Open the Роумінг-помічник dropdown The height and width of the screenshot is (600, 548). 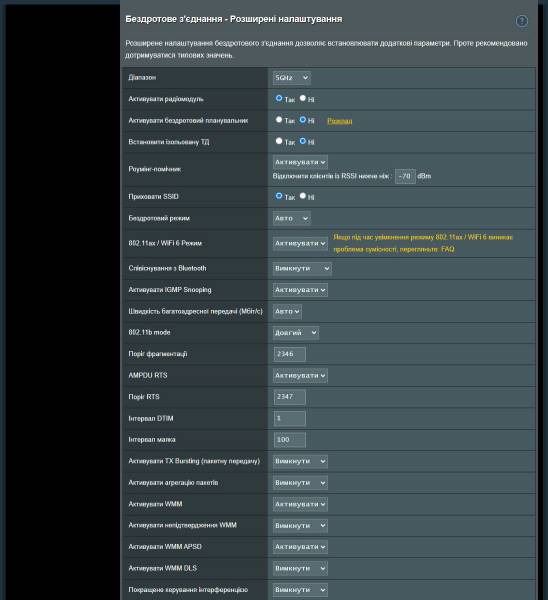coord(300,162)
